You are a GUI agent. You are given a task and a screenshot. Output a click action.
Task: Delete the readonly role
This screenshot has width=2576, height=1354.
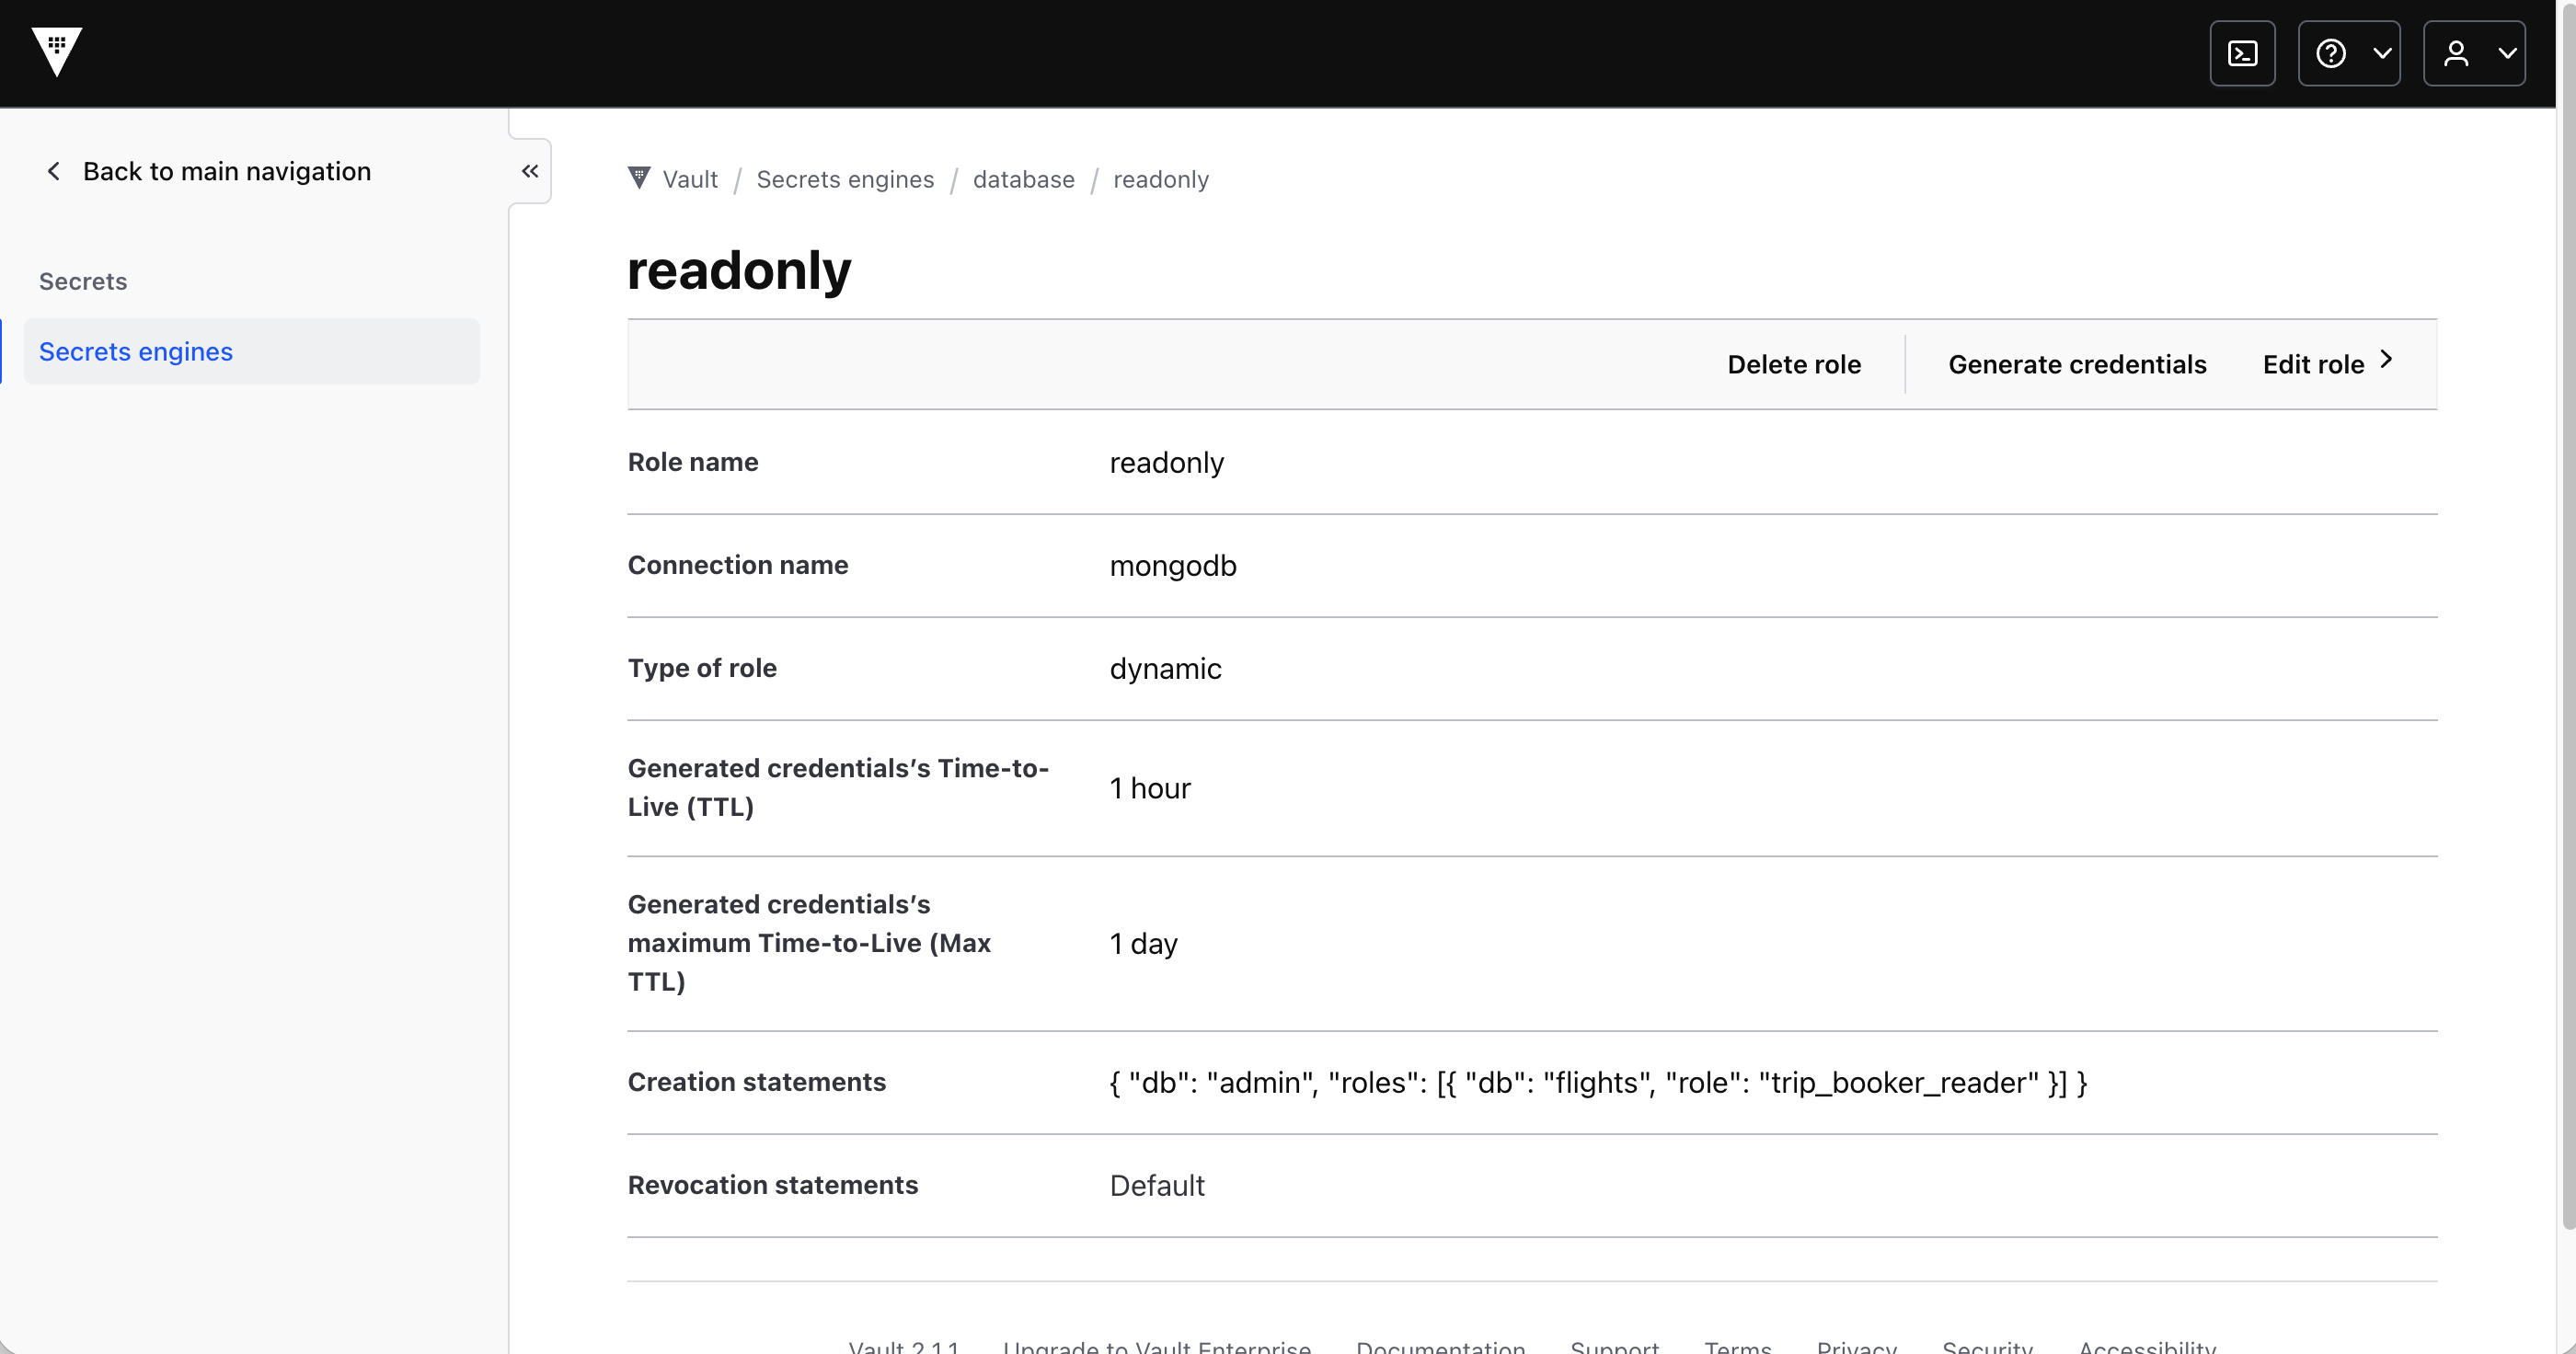click(x=1794, y=364)
